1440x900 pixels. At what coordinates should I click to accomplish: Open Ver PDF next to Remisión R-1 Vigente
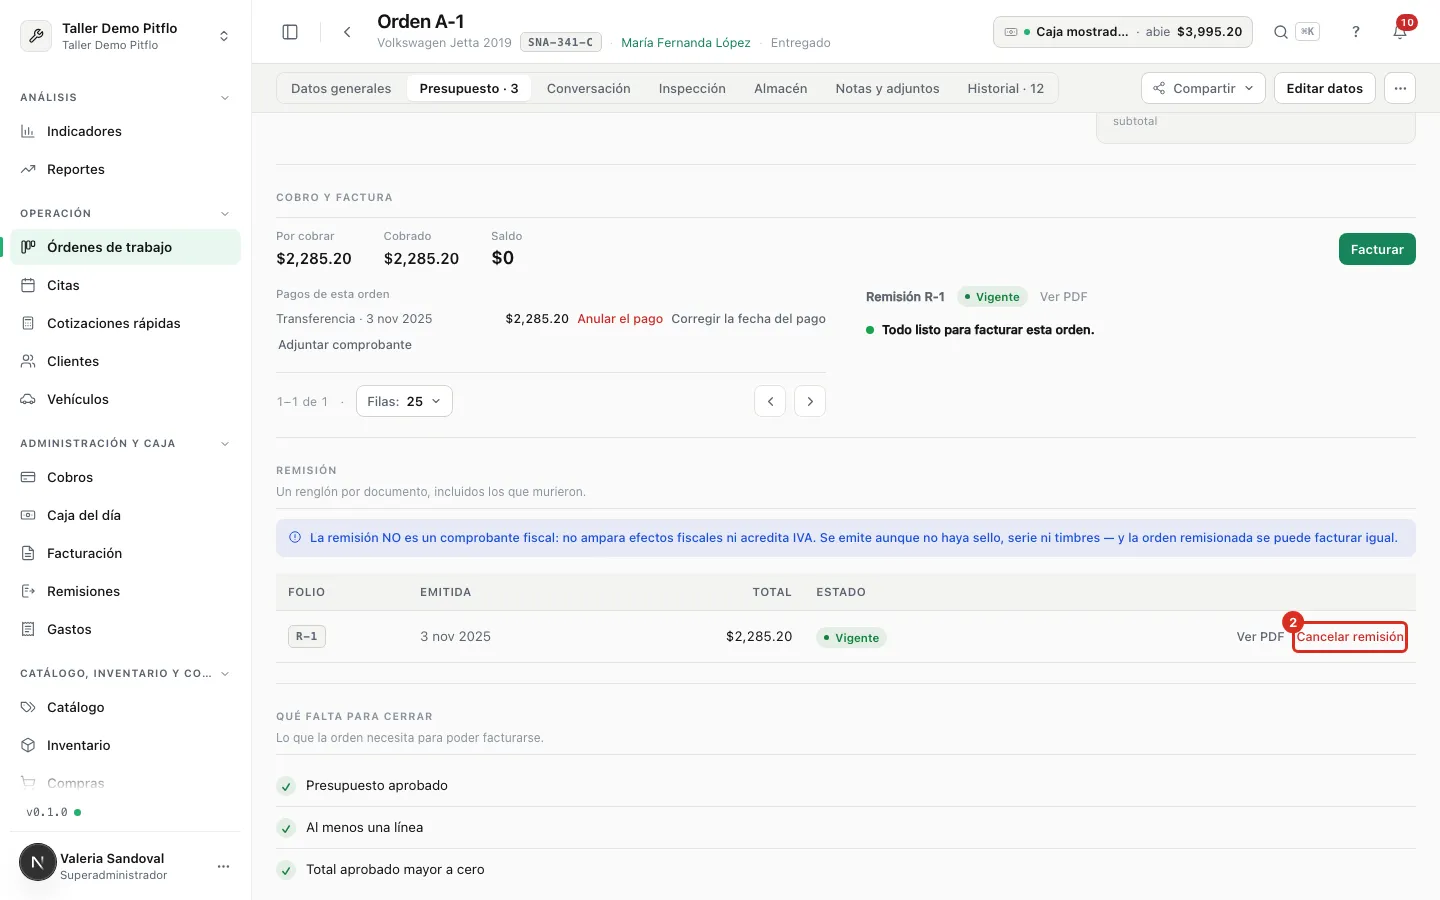coord(1063,297)
